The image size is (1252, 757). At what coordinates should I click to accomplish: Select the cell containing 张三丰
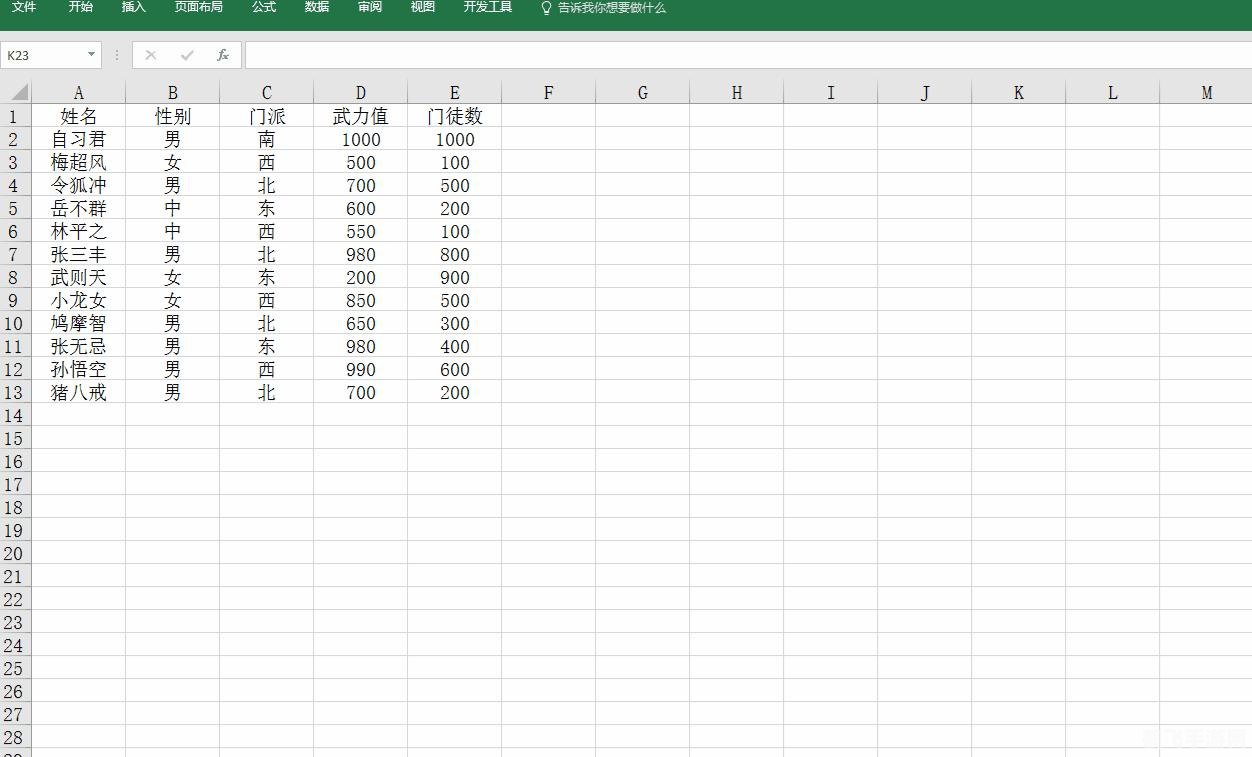coord(79,254)
